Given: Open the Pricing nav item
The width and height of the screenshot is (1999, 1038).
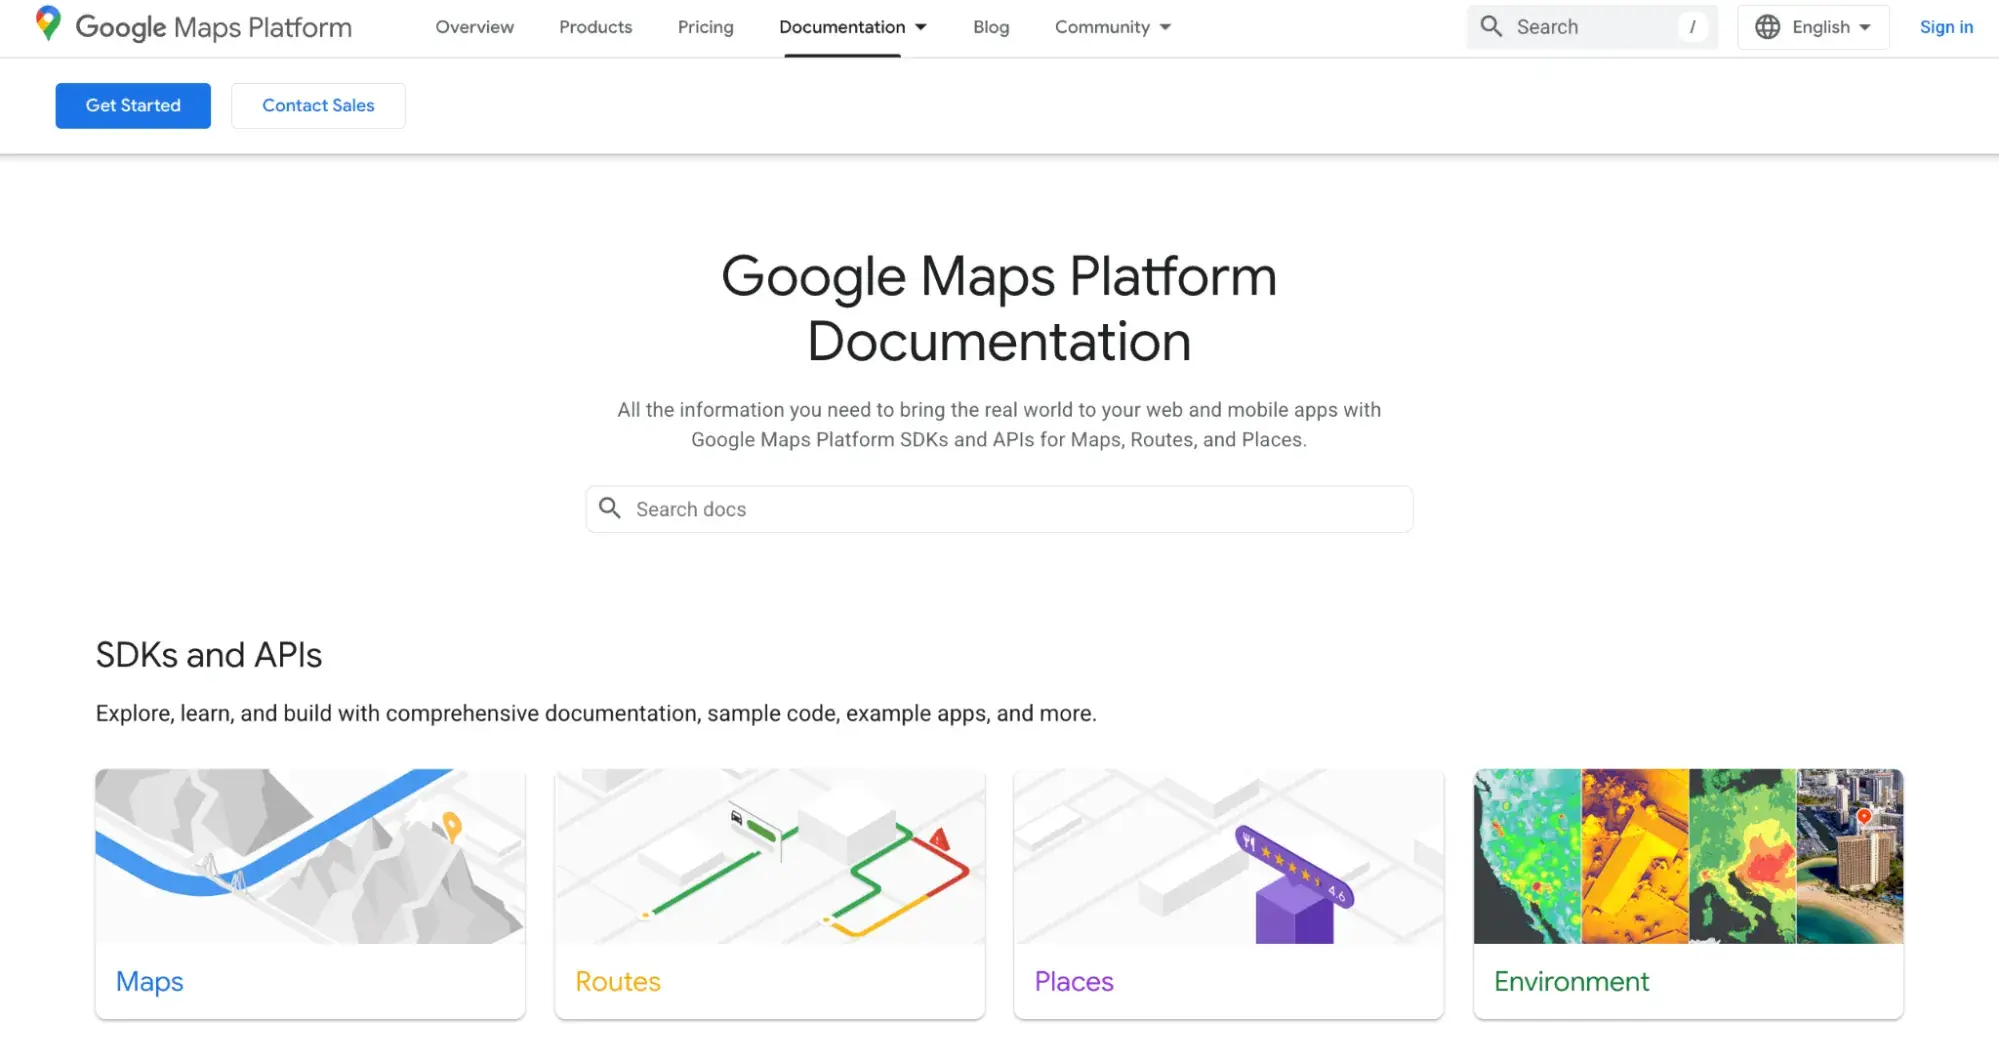Looking at the screenshot, I should point(705,27).
